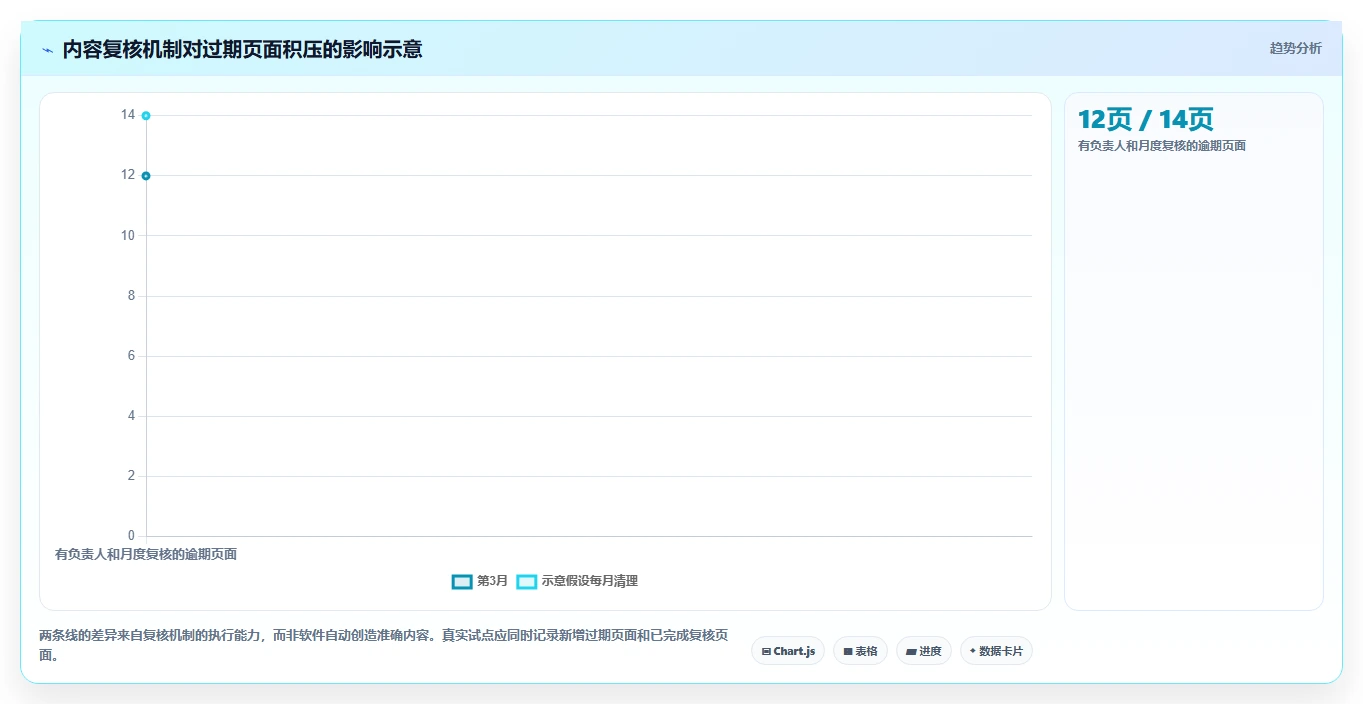This screenshot has width=1363, height=704.
Task: Click the Chart.js tag chip
Action: [788, 651]
